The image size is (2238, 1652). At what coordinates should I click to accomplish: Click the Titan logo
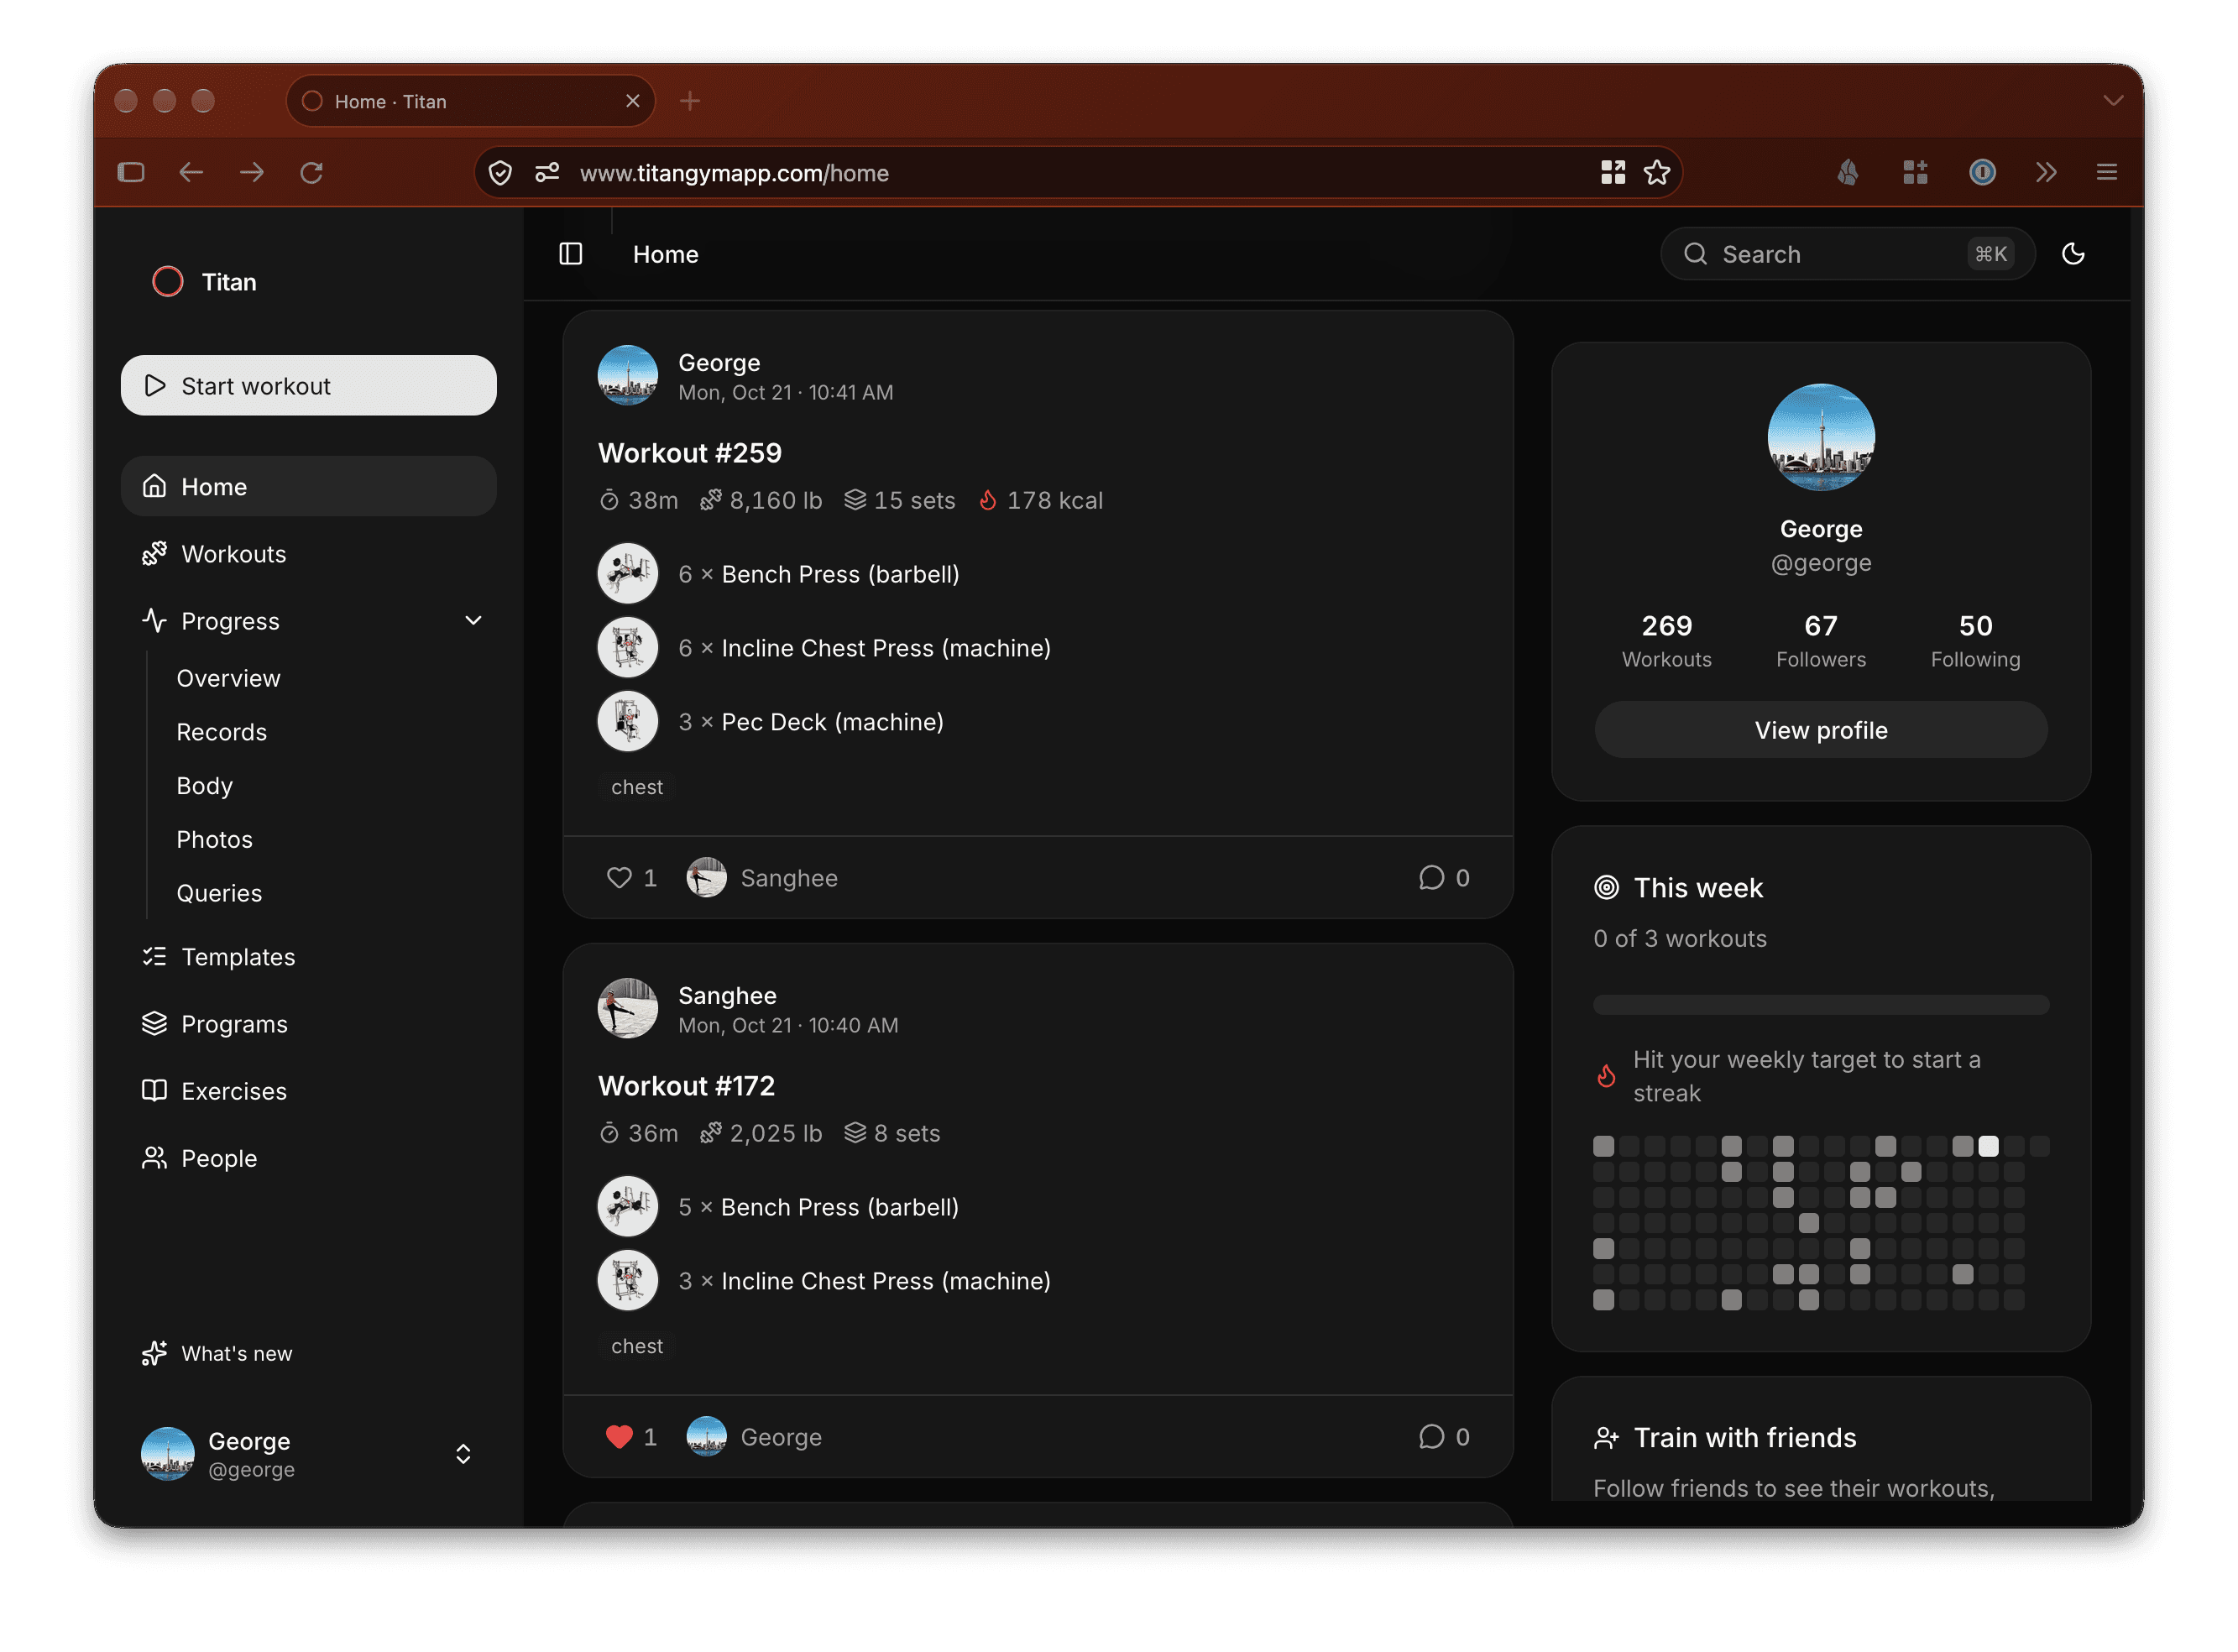[168, 282]
